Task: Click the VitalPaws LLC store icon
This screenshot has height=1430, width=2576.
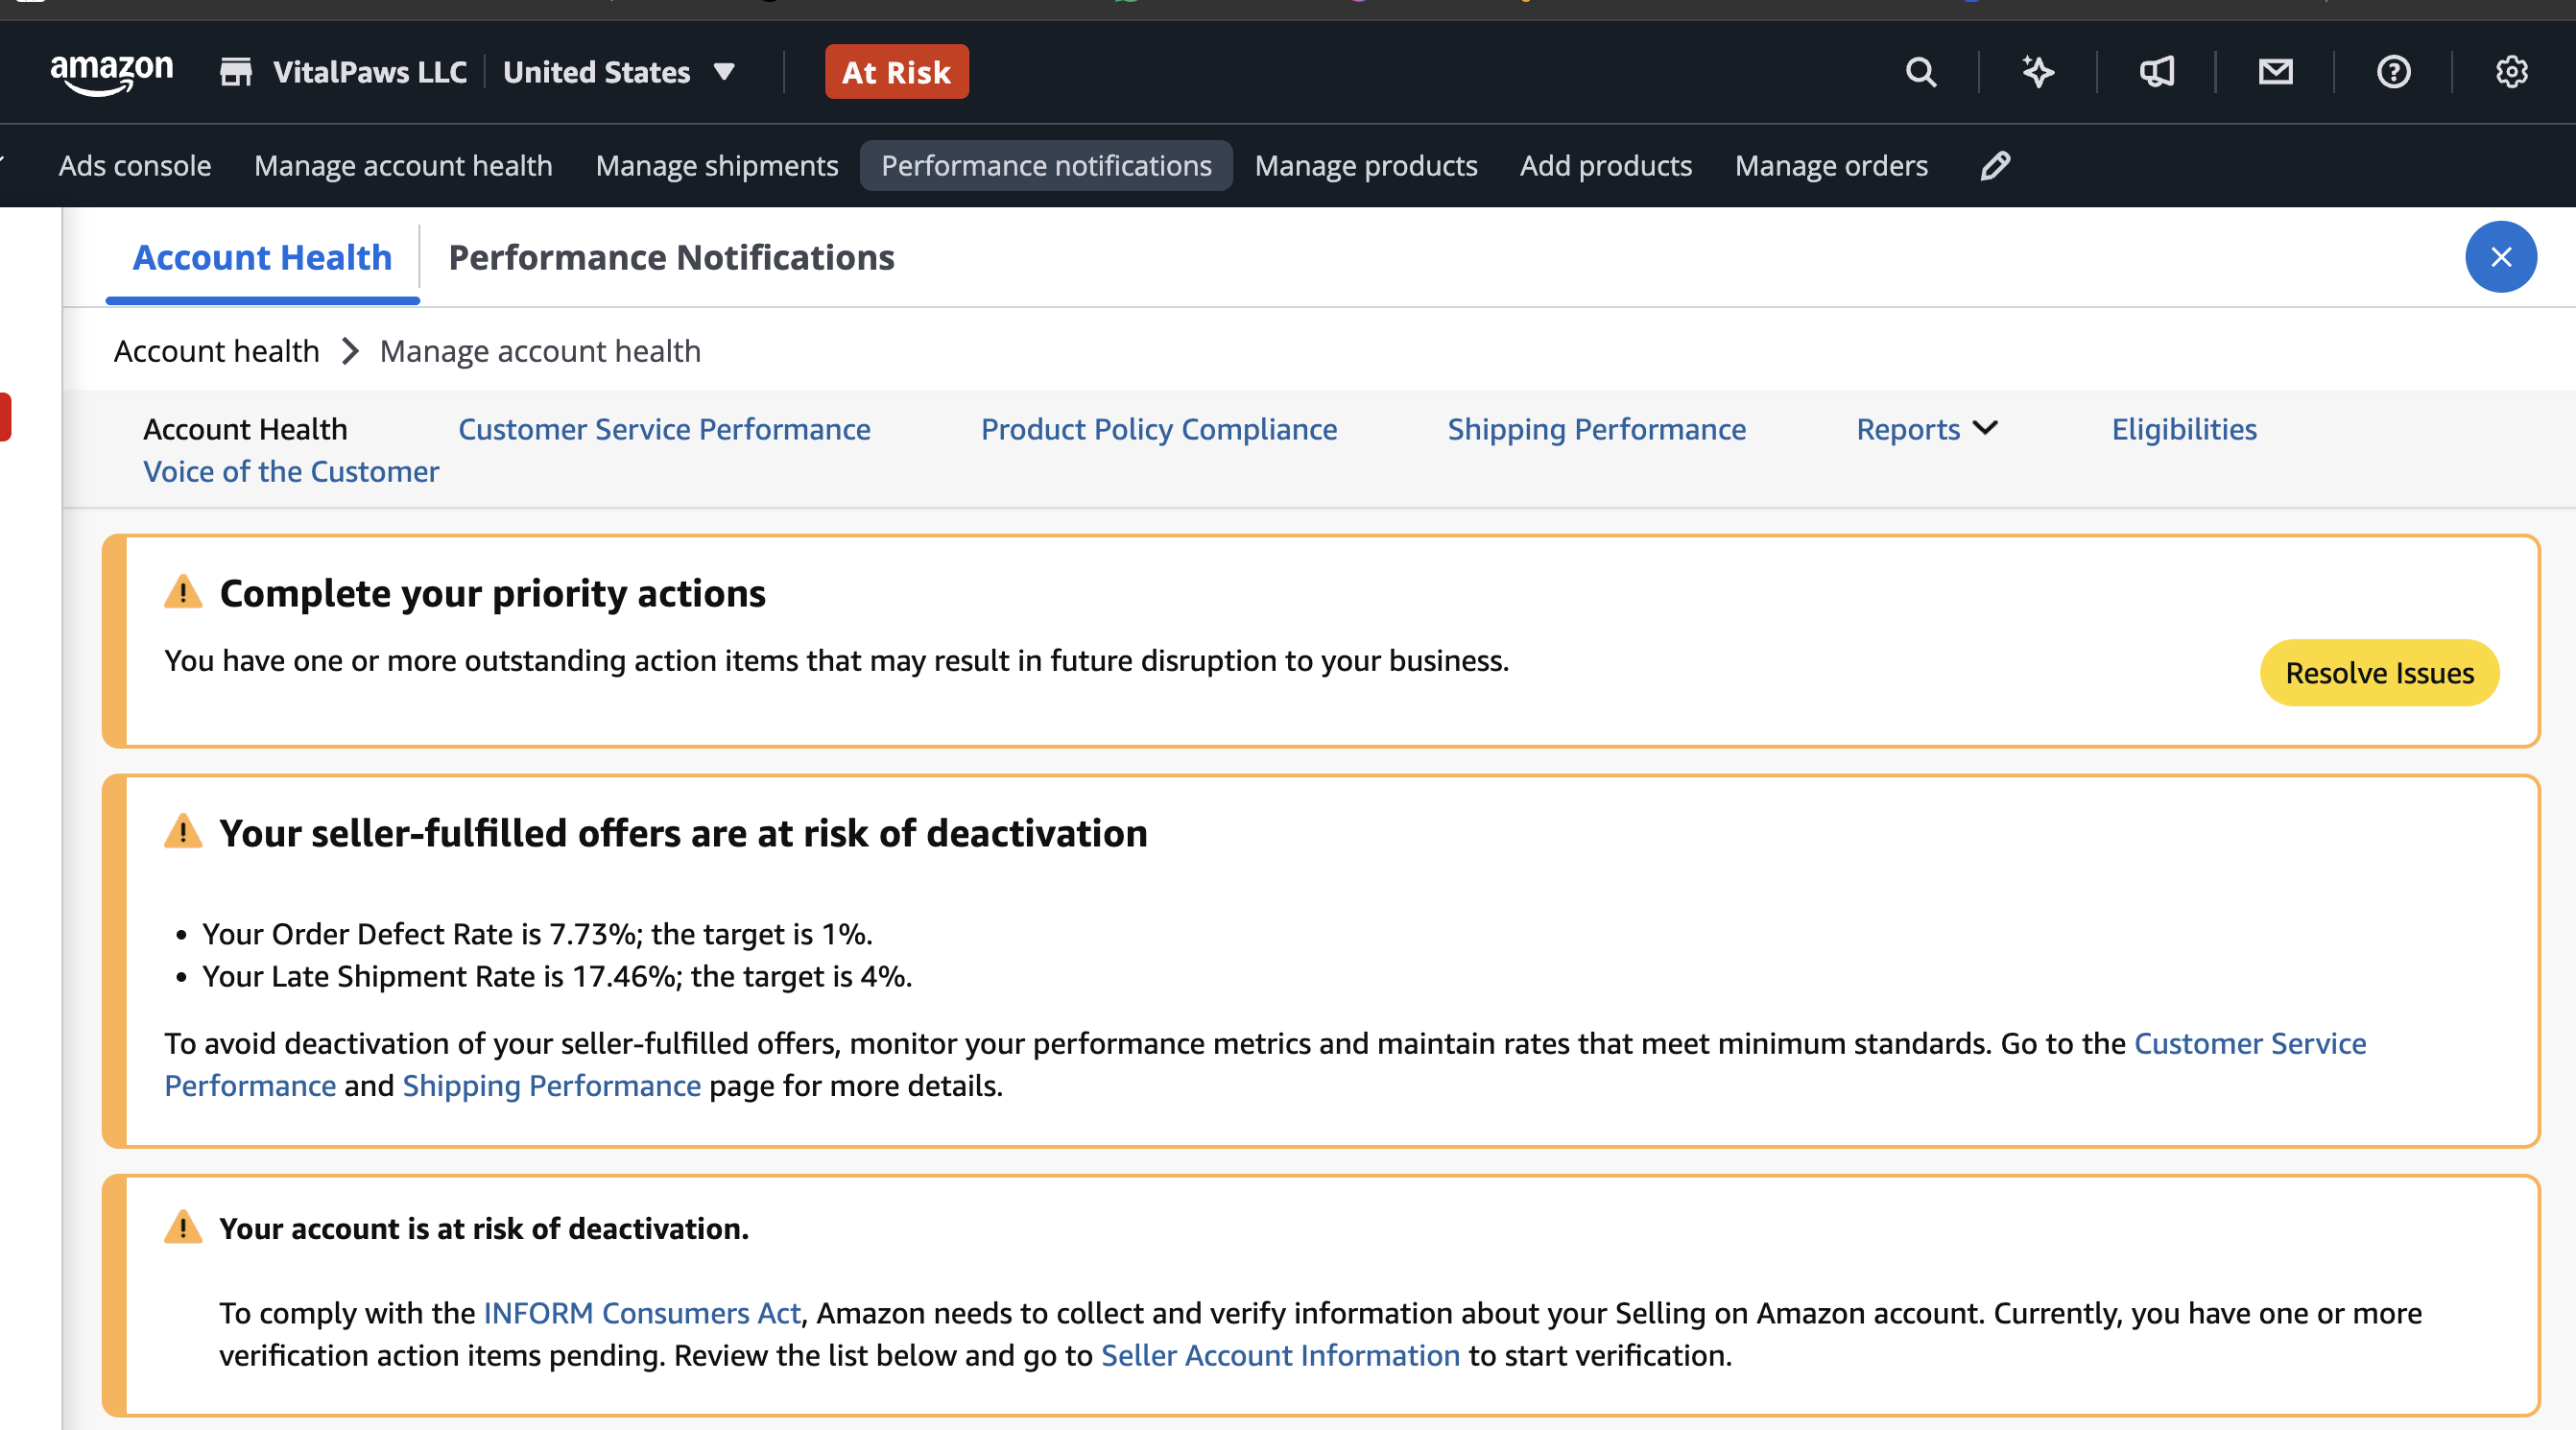Action: [x=236, y=72]
